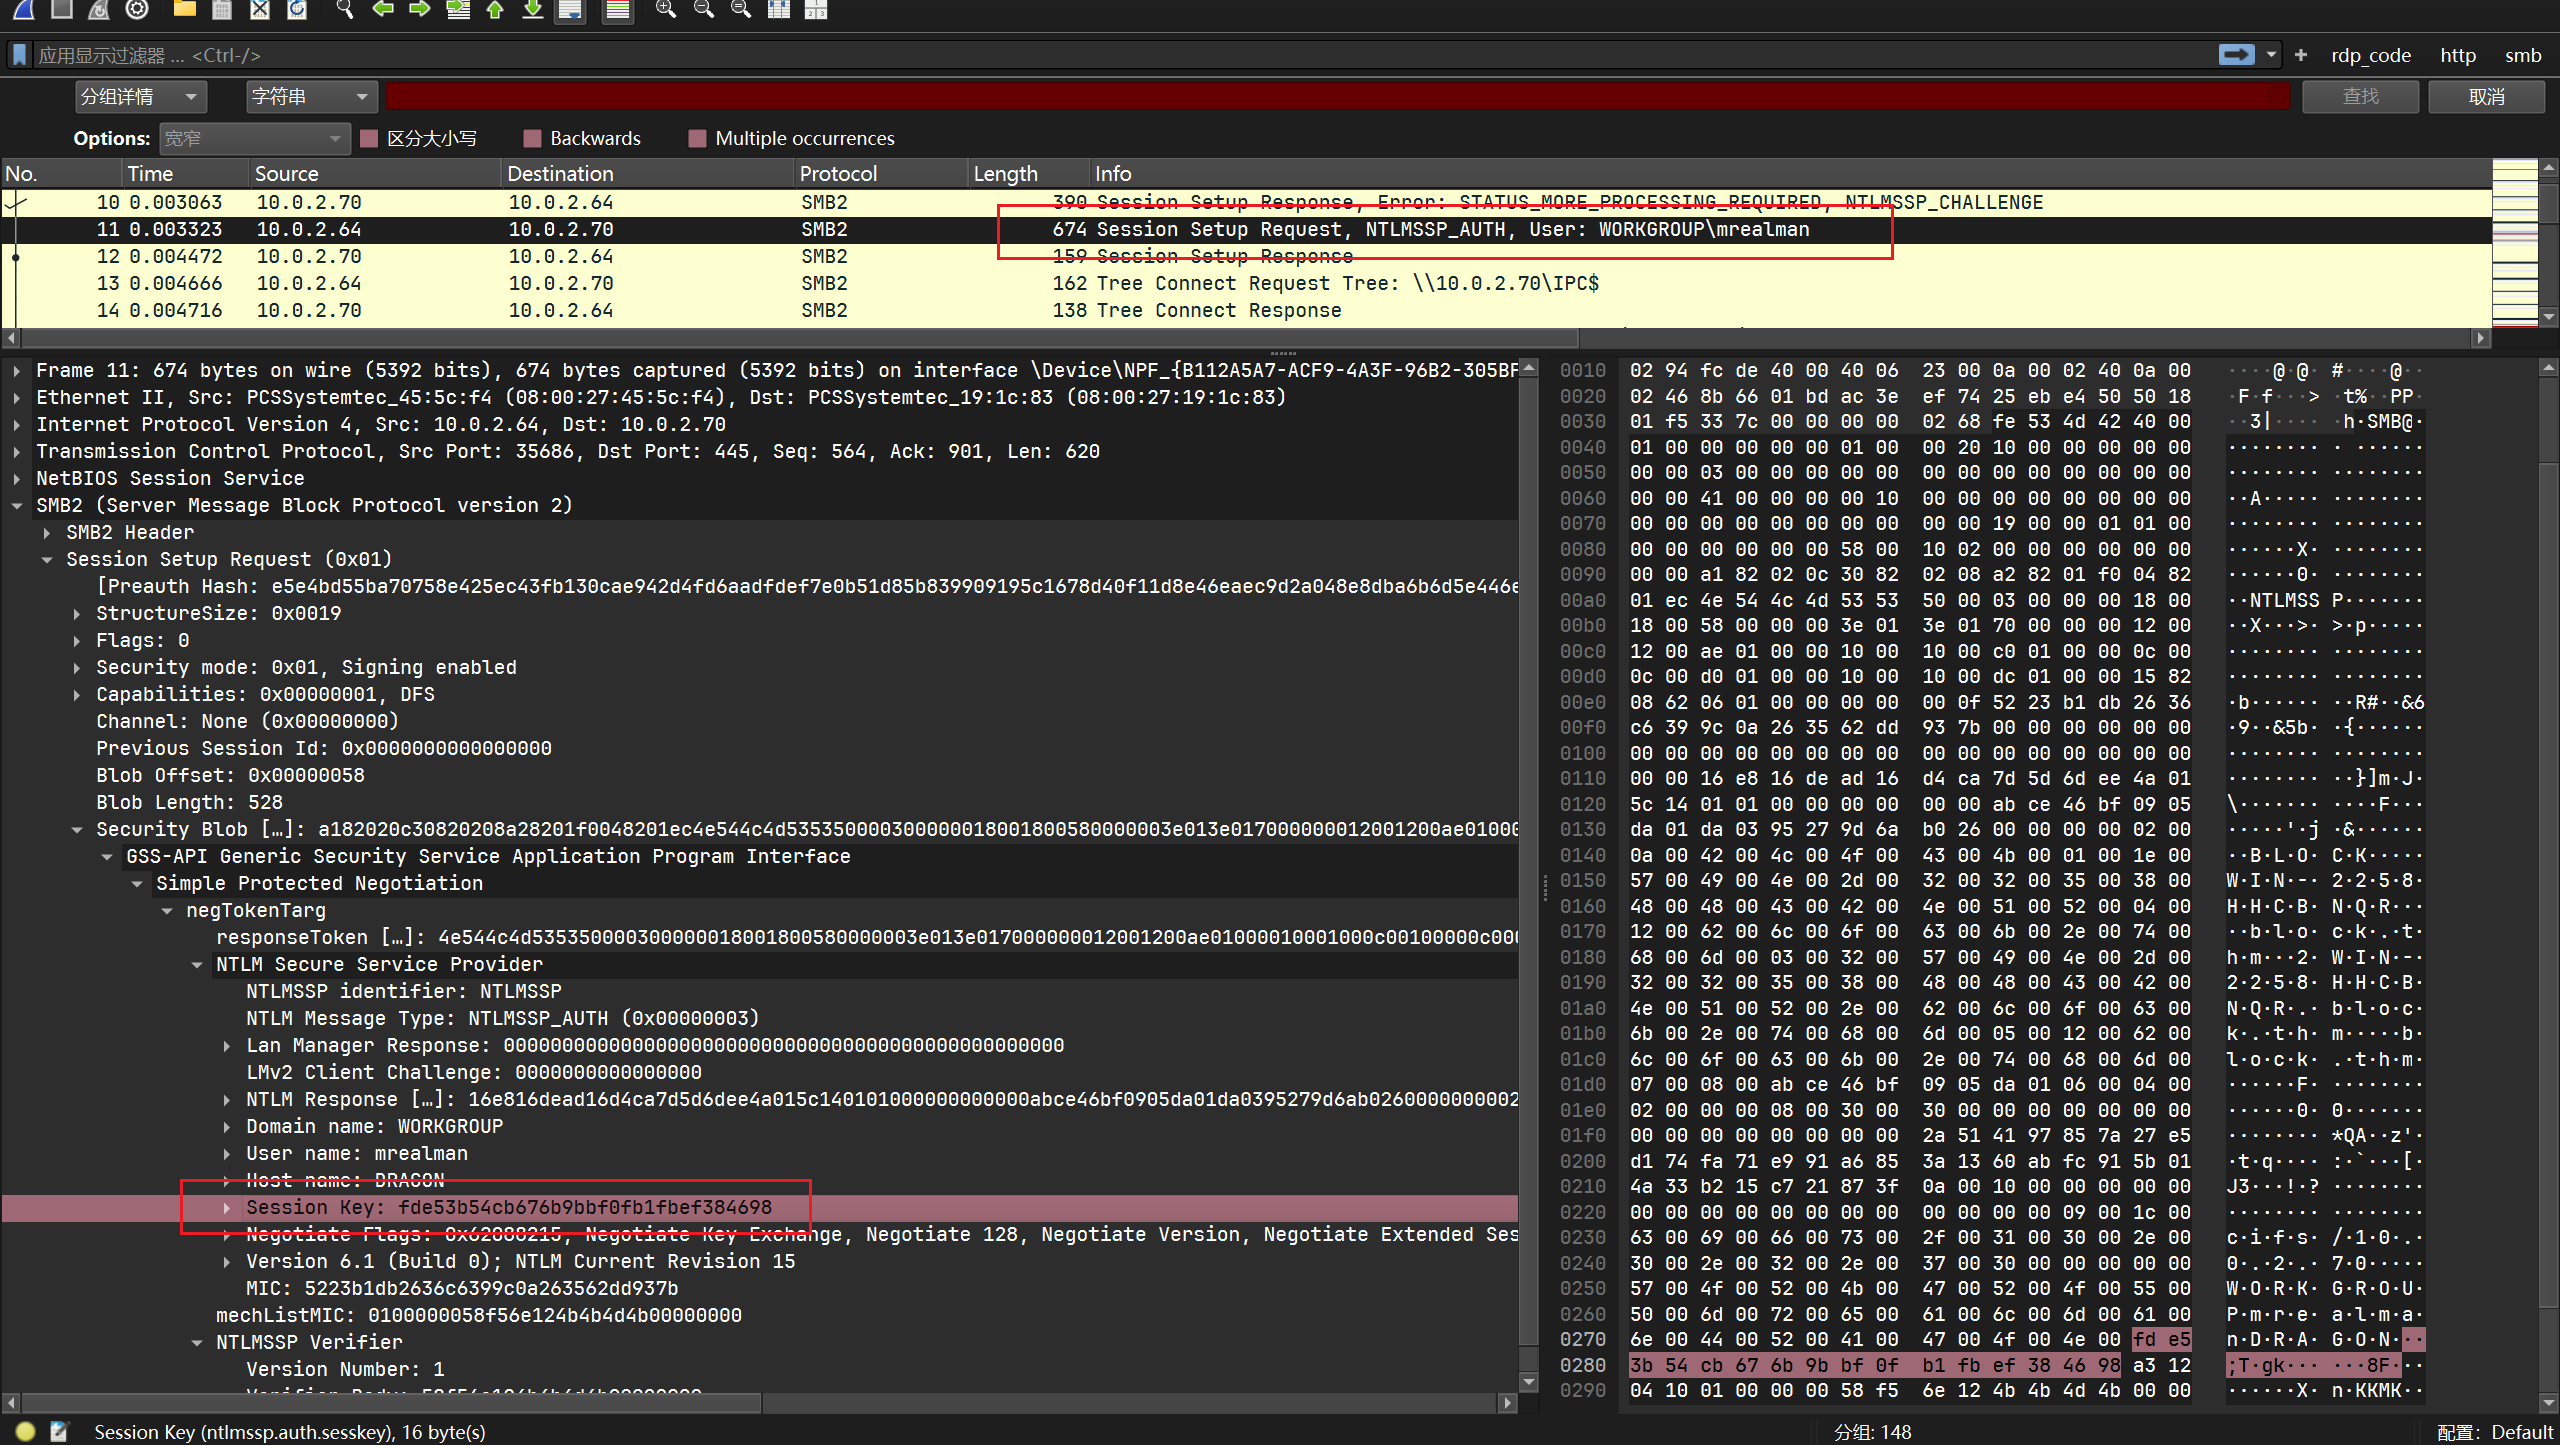Click the colorize packet list icon

coord(618,10)
